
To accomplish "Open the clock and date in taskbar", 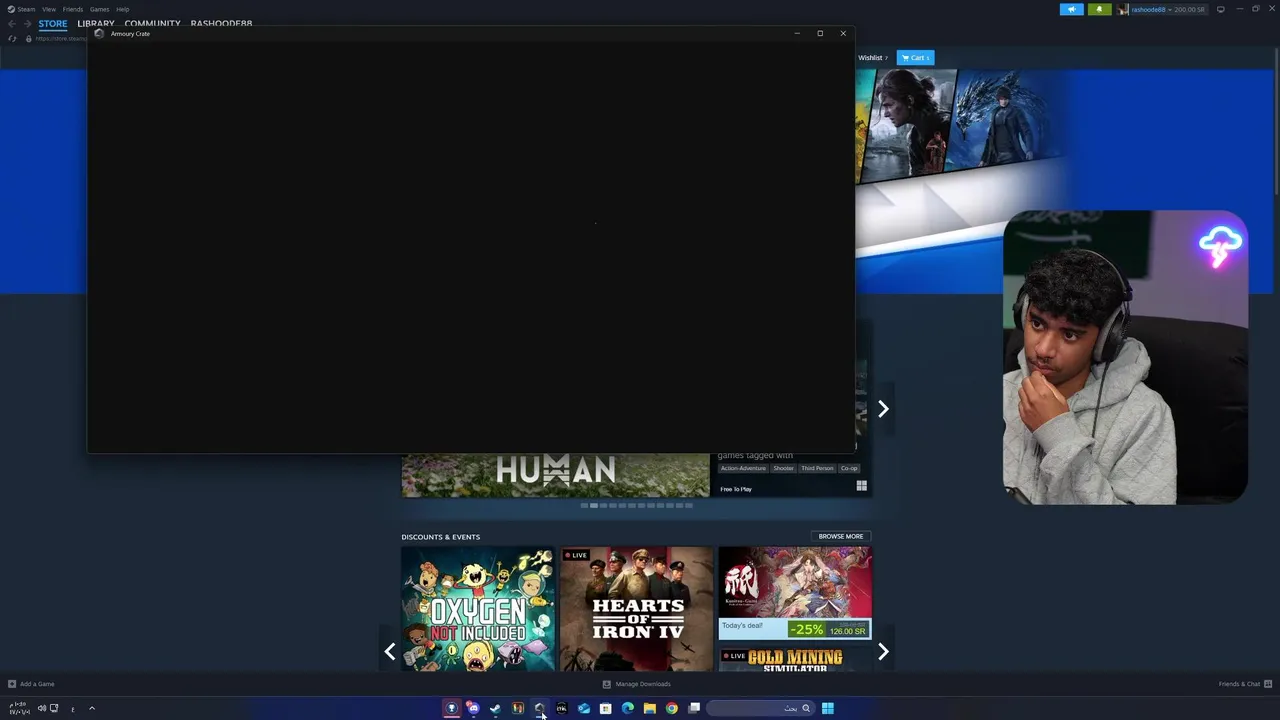I will pos(18,708).
